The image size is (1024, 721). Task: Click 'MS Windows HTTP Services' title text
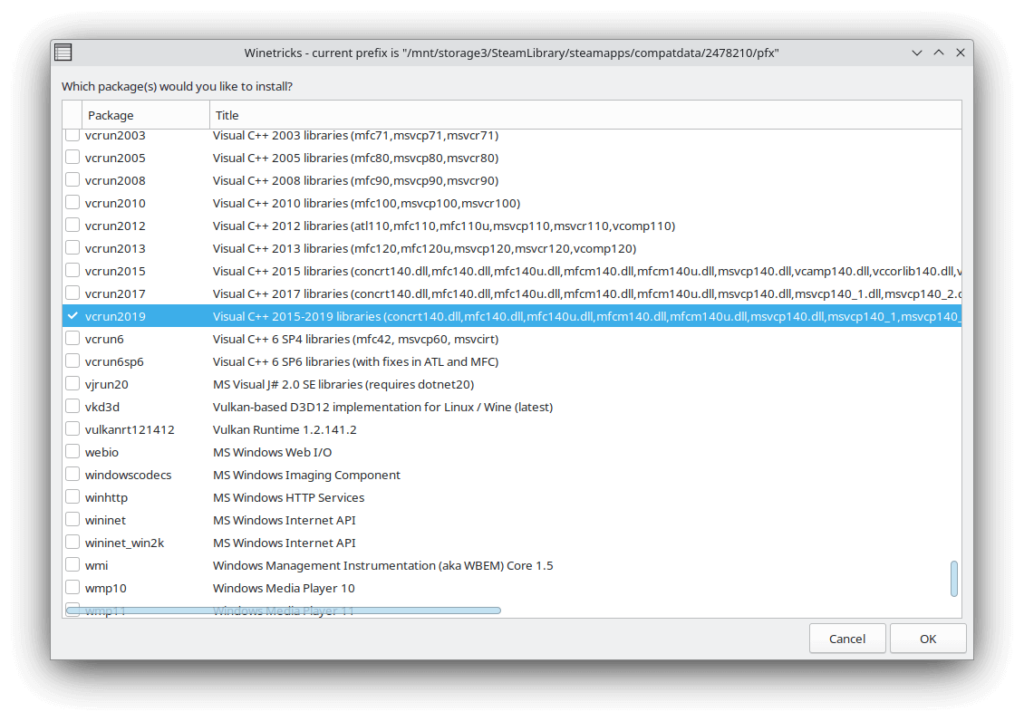pyautogui.click(x=289, y=498)
